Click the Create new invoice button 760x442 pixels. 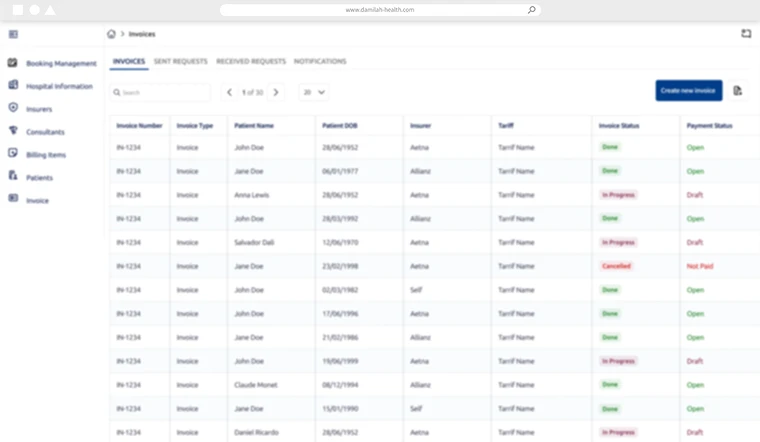[688, 91]
